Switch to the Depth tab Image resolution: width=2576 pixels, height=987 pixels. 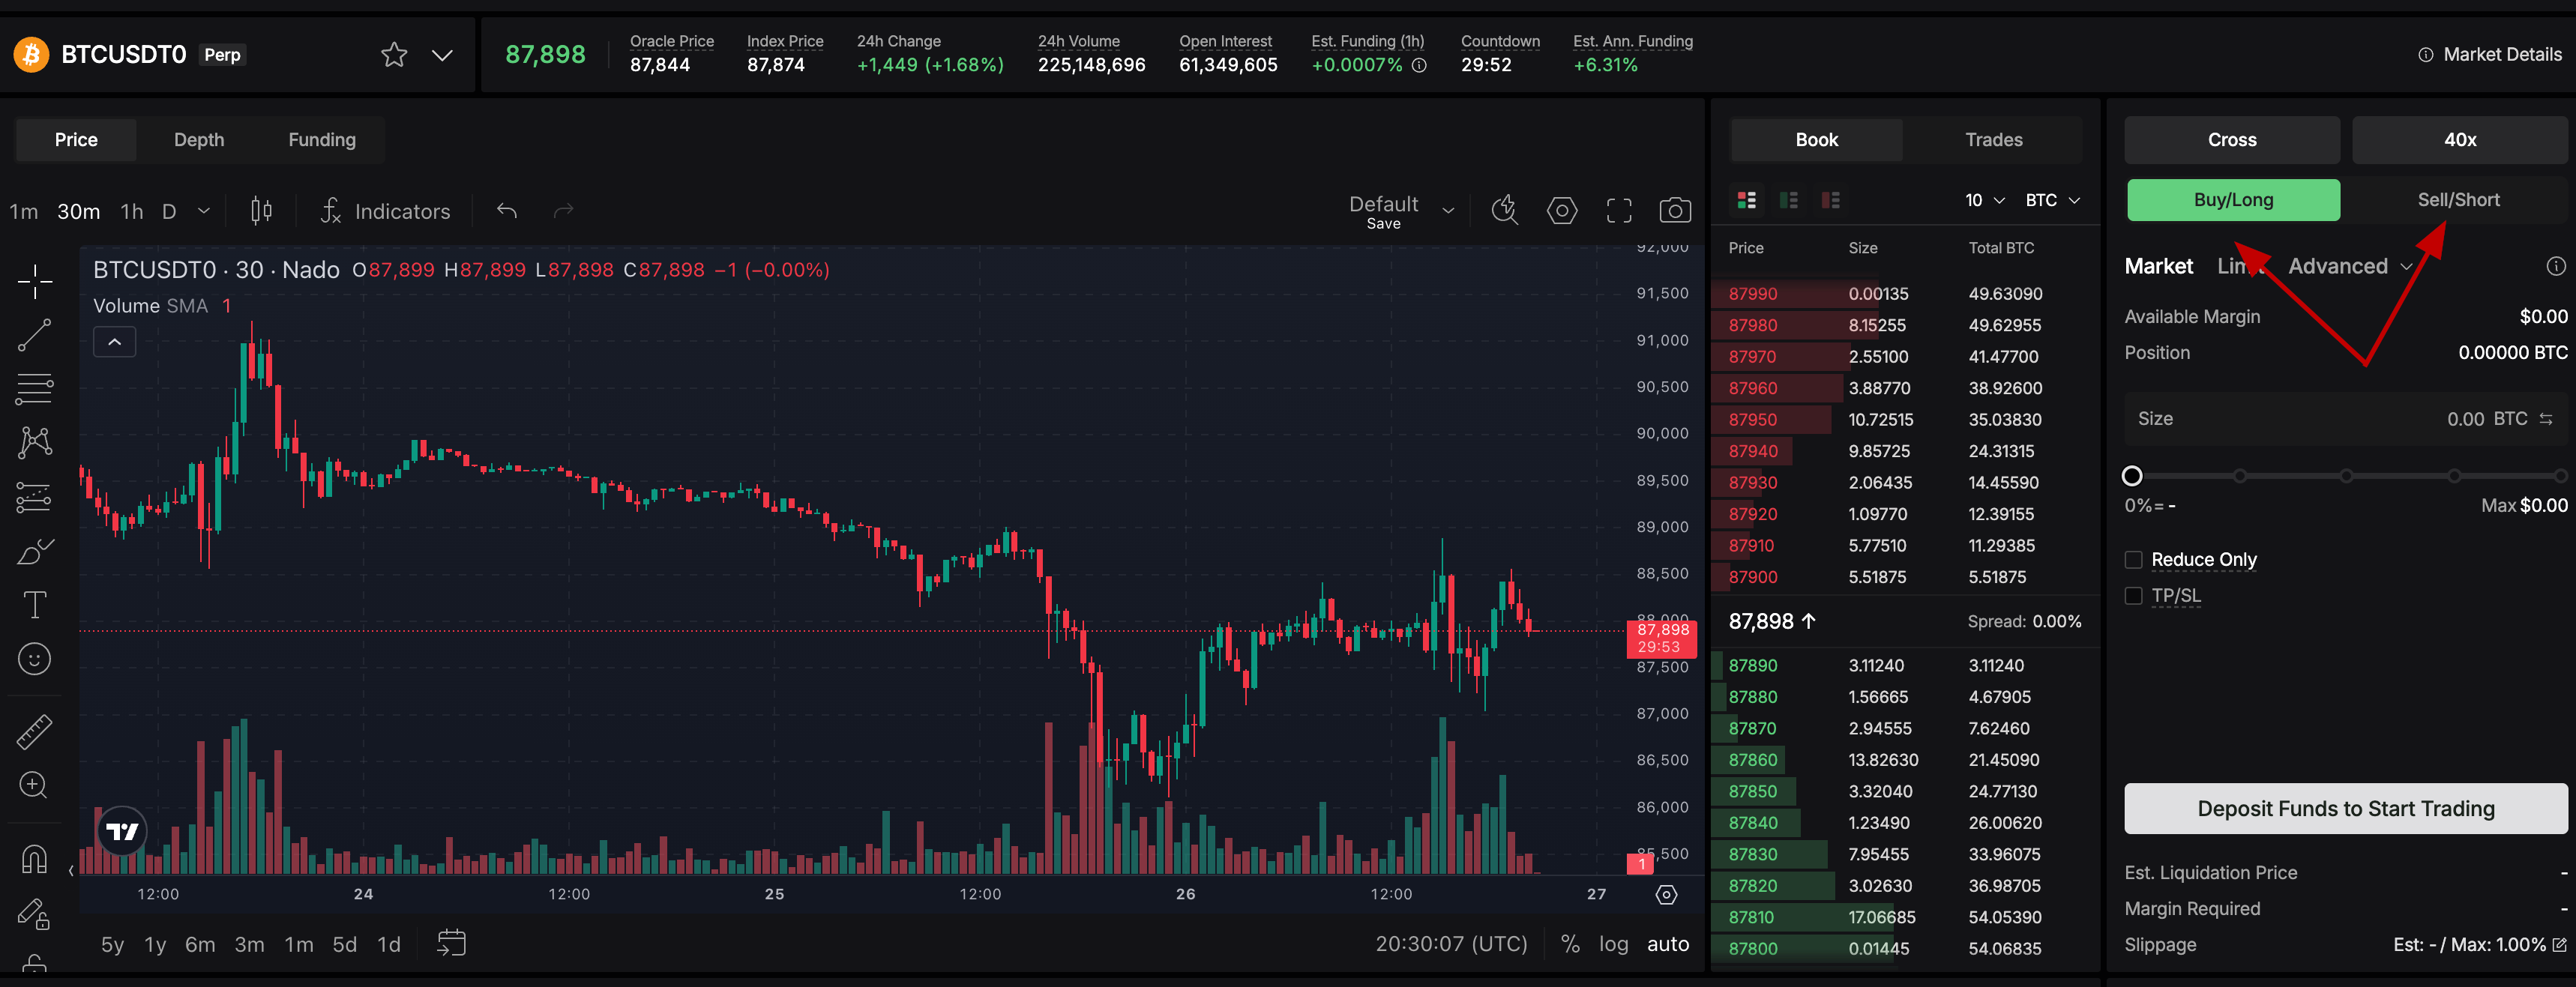(x=199, y=140)
